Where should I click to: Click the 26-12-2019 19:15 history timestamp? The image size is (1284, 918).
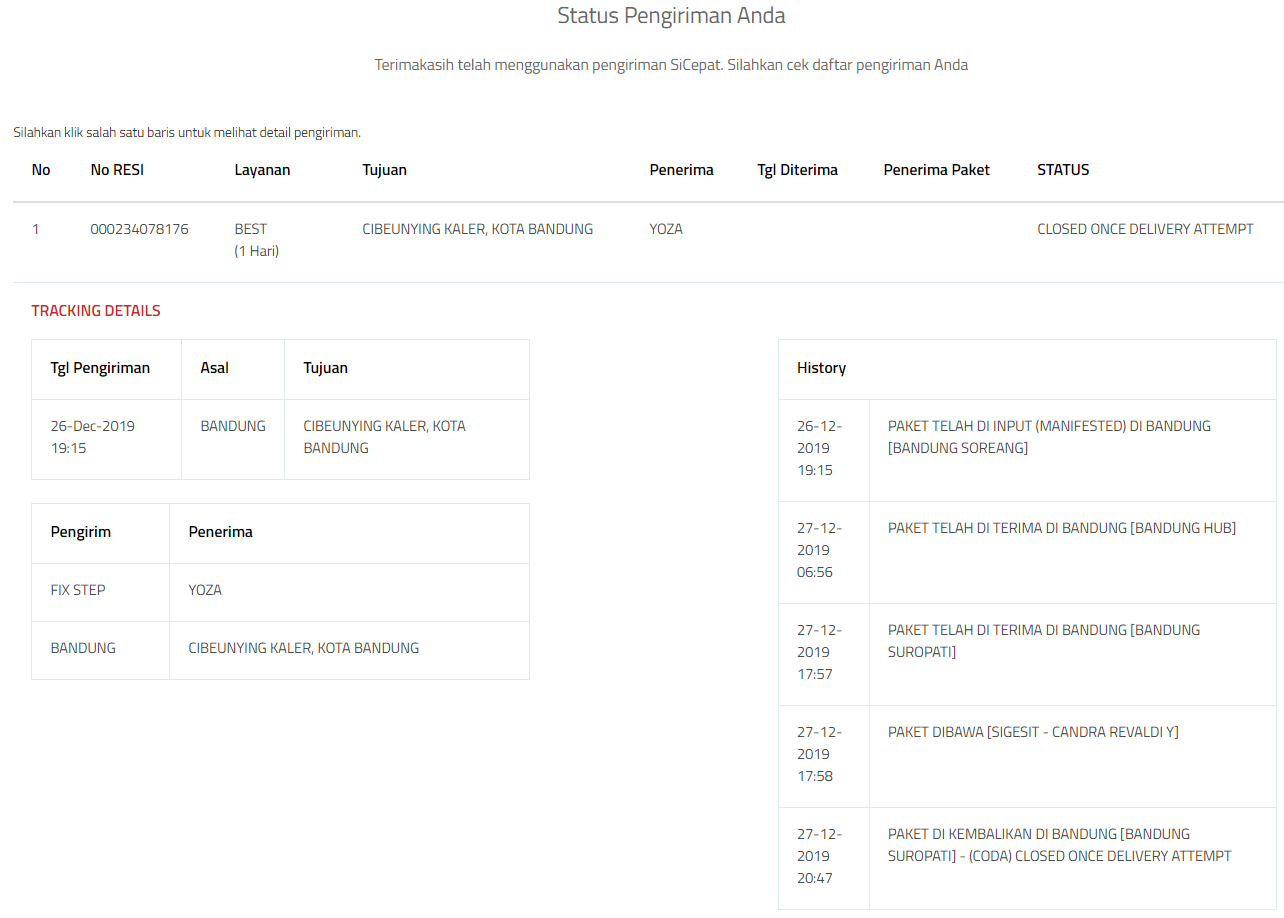[820, 448]
